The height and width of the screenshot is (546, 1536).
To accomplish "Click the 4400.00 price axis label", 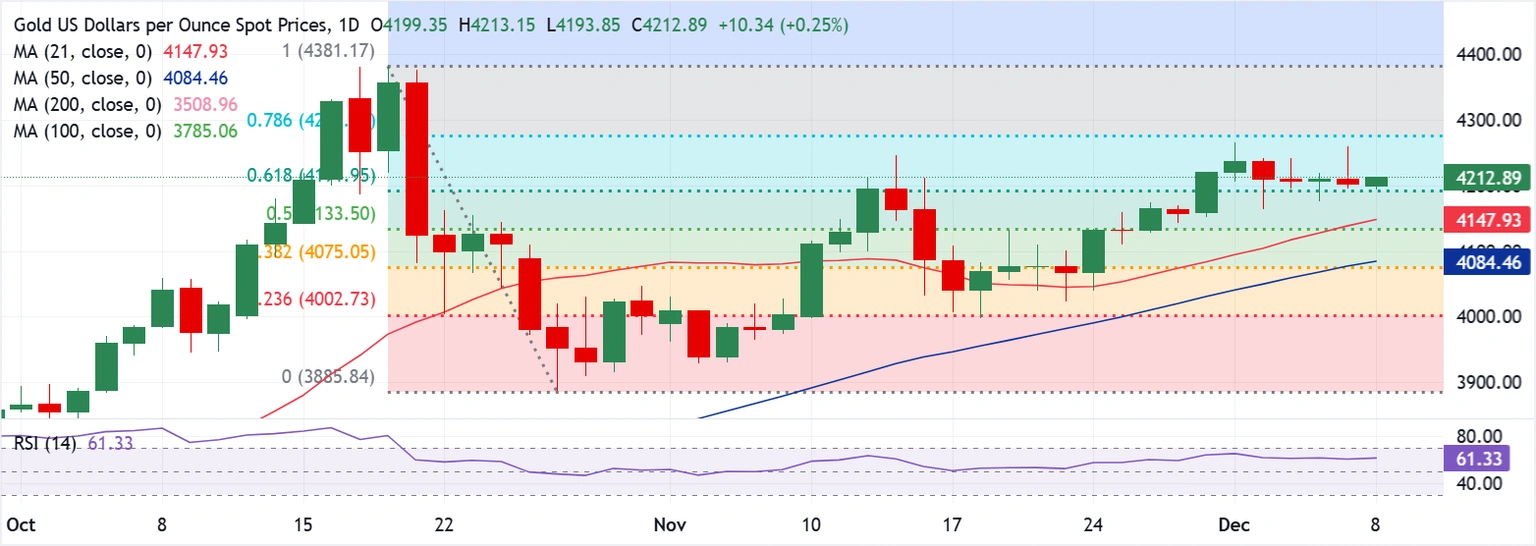I will (x=1484, y=54).
